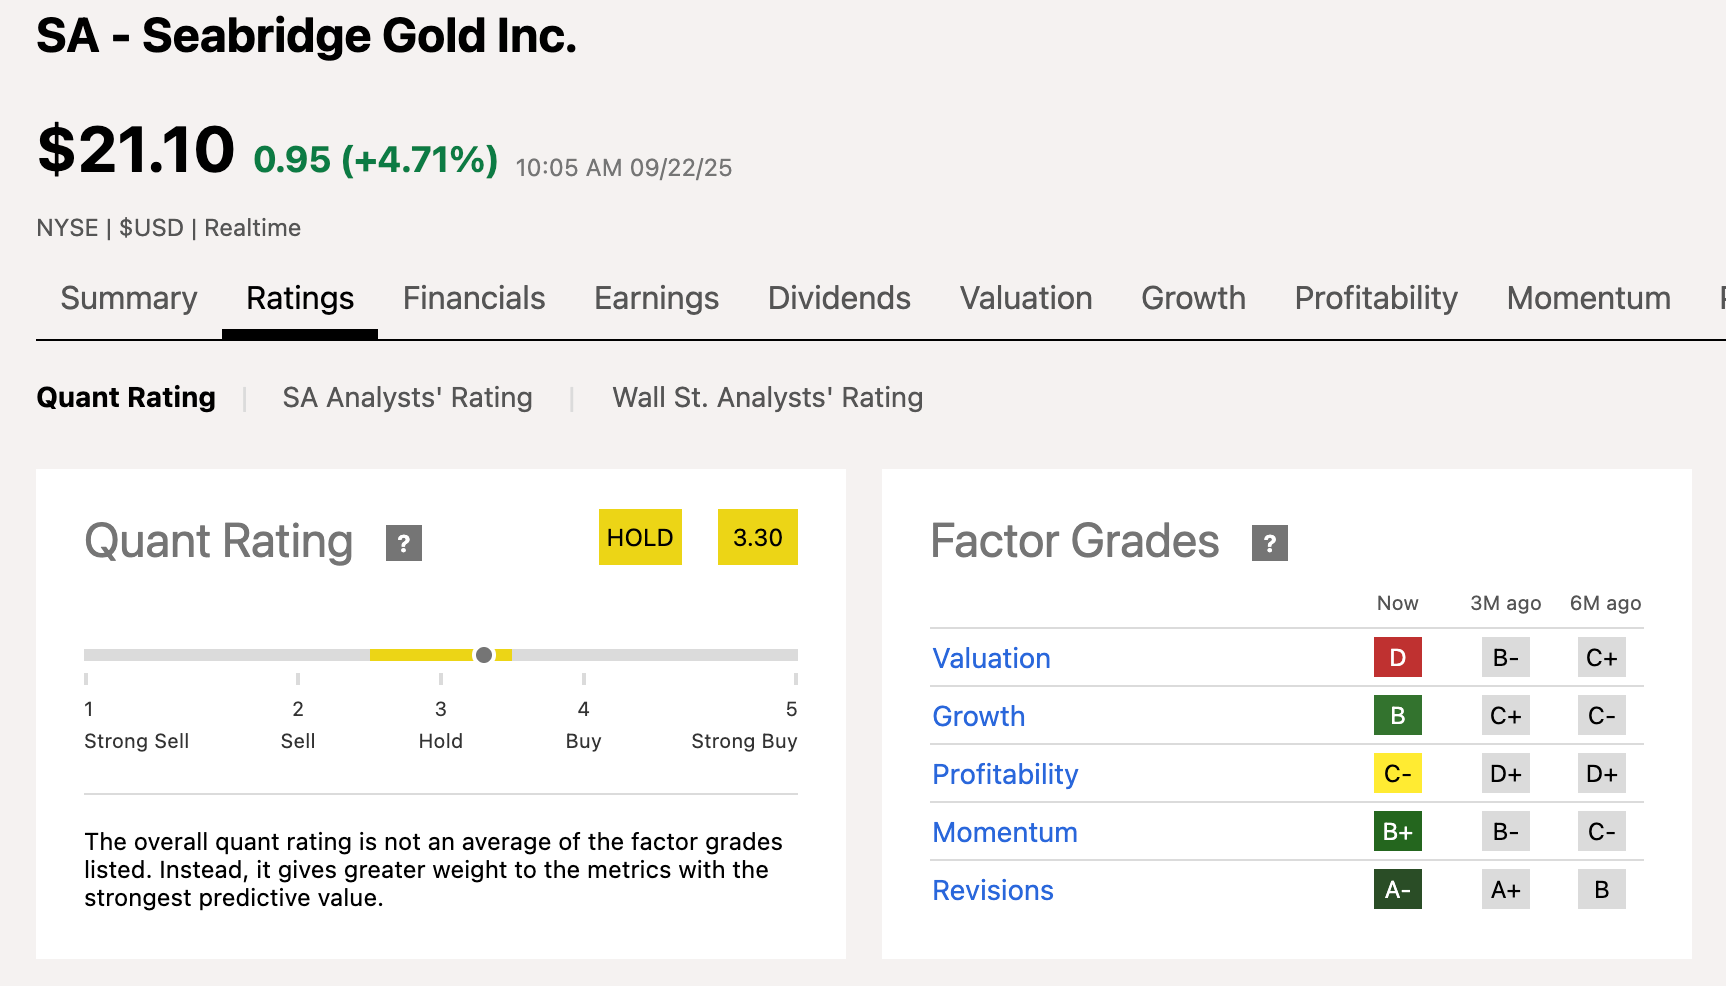1726x986 pixels.
Task: Click the Factor Grades help question mark icon
Action: pyautogui.click(x=1269, y=543)
